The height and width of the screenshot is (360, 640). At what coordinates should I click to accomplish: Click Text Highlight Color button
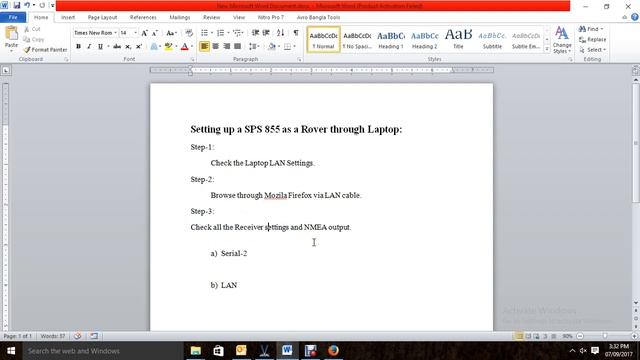(x=168, y=47)
